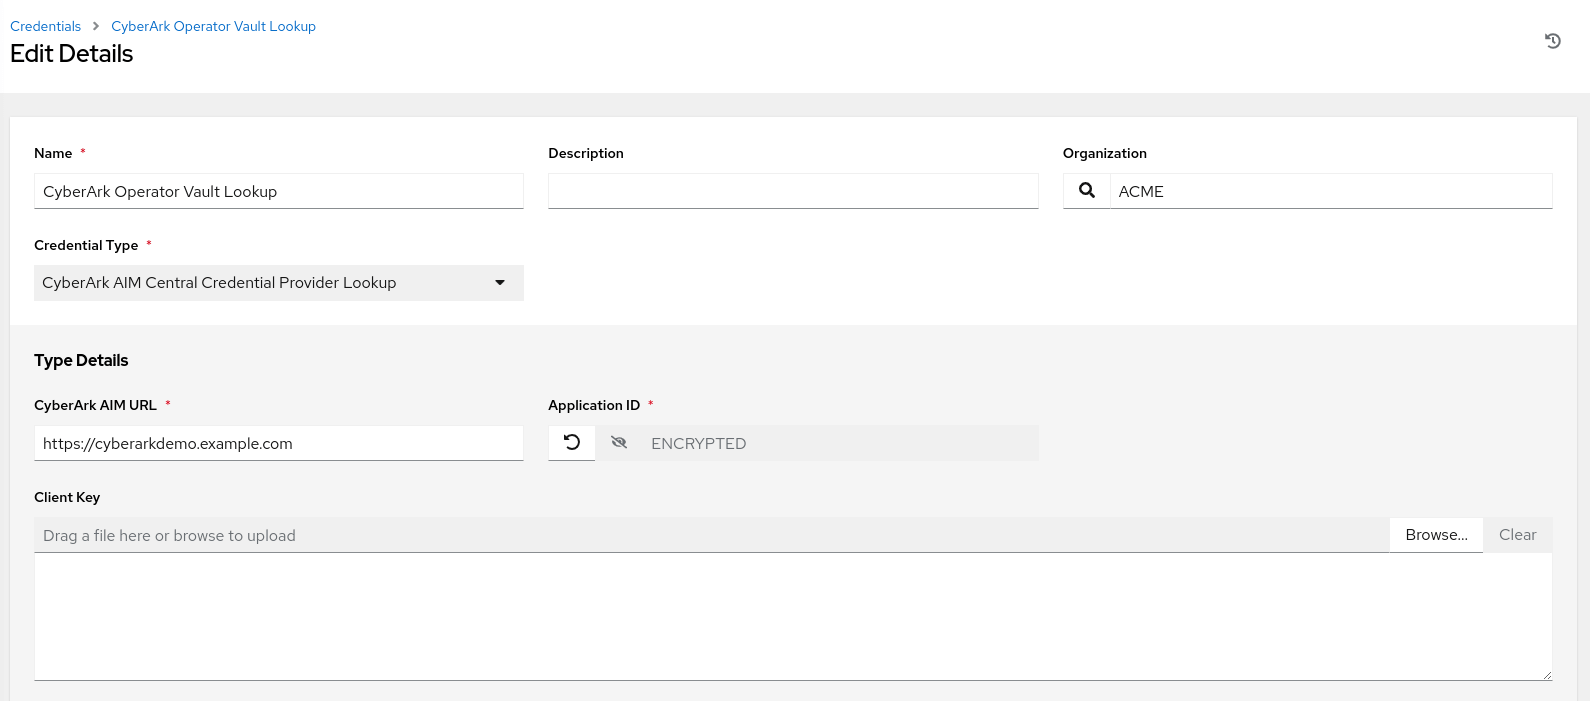Click the Edit Details page heading
This screenshot has height=701, width=1590.
coord(72,54)
